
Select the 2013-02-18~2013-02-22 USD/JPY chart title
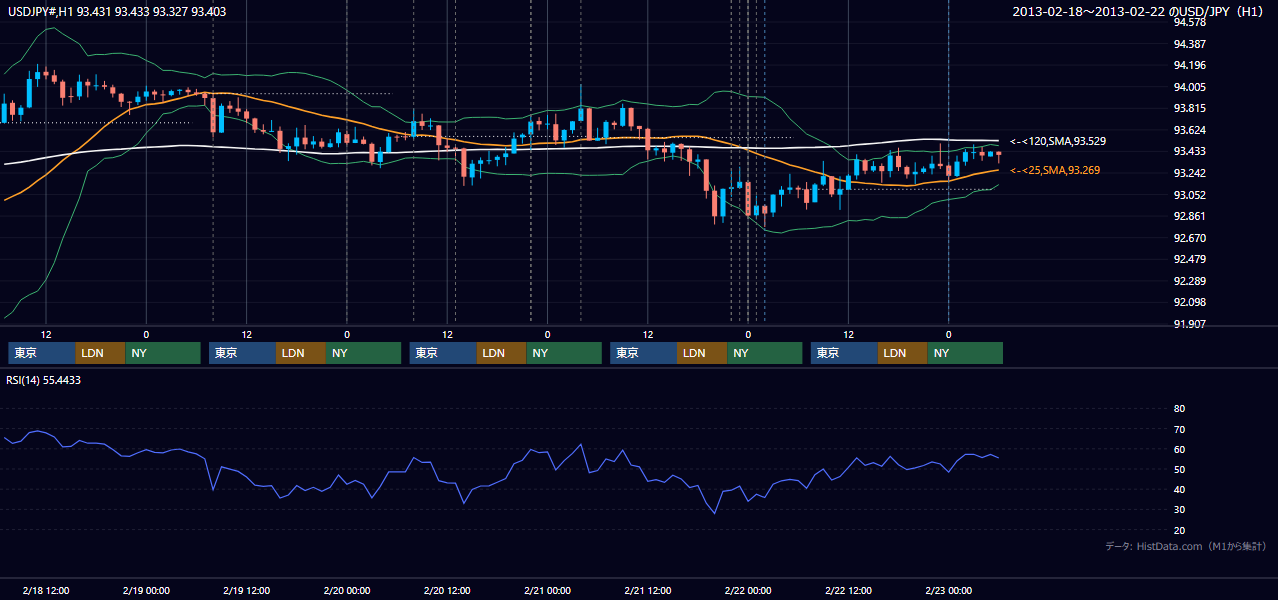coord(1137,11)
